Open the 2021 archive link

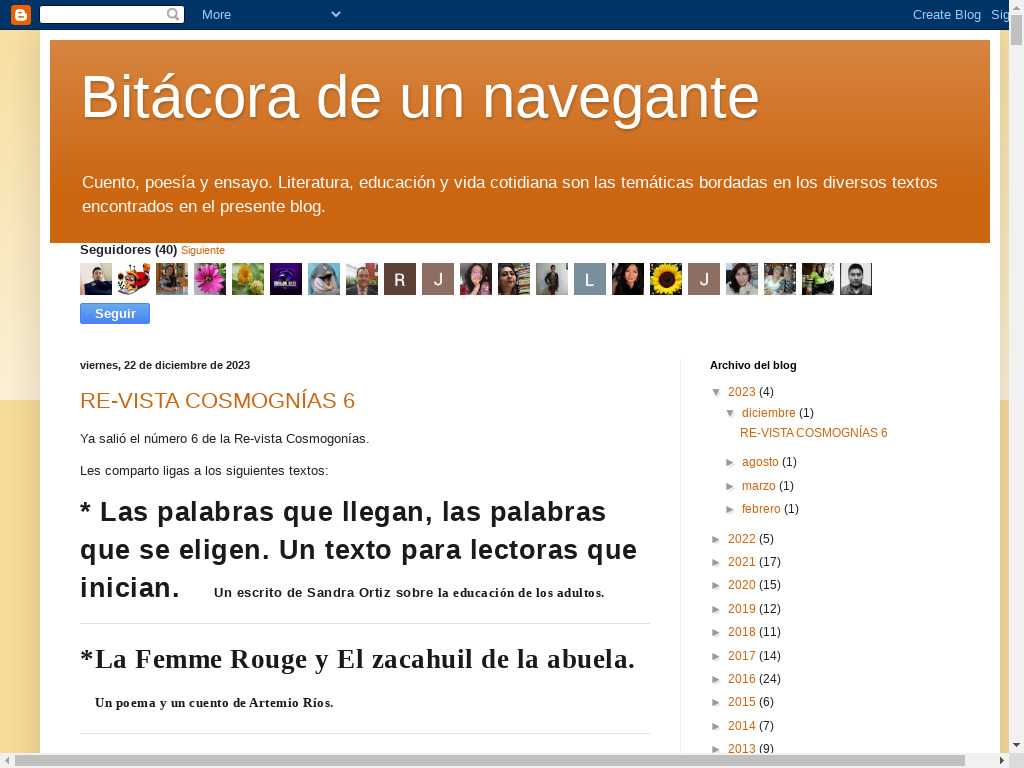pos(741,562)
